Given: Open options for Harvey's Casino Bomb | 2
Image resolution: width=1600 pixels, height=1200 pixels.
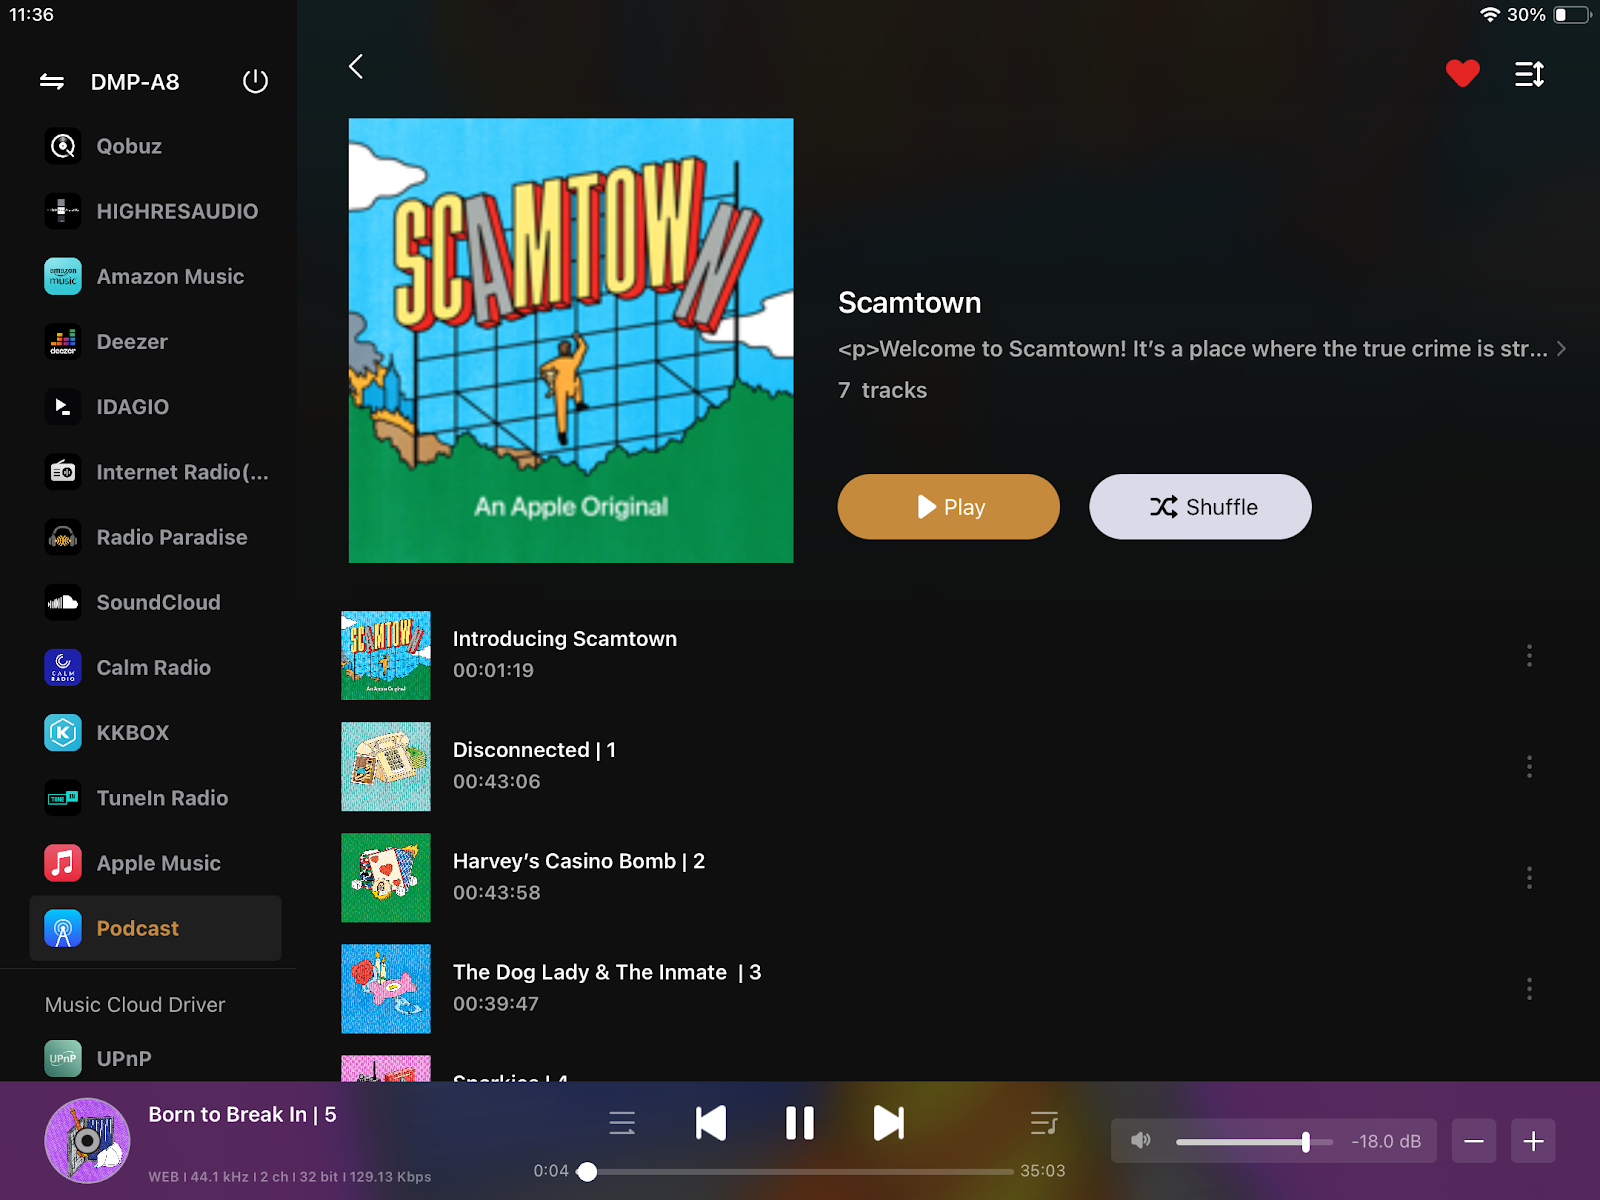Looking at the screenshot, I should (x=1529, y=878).
